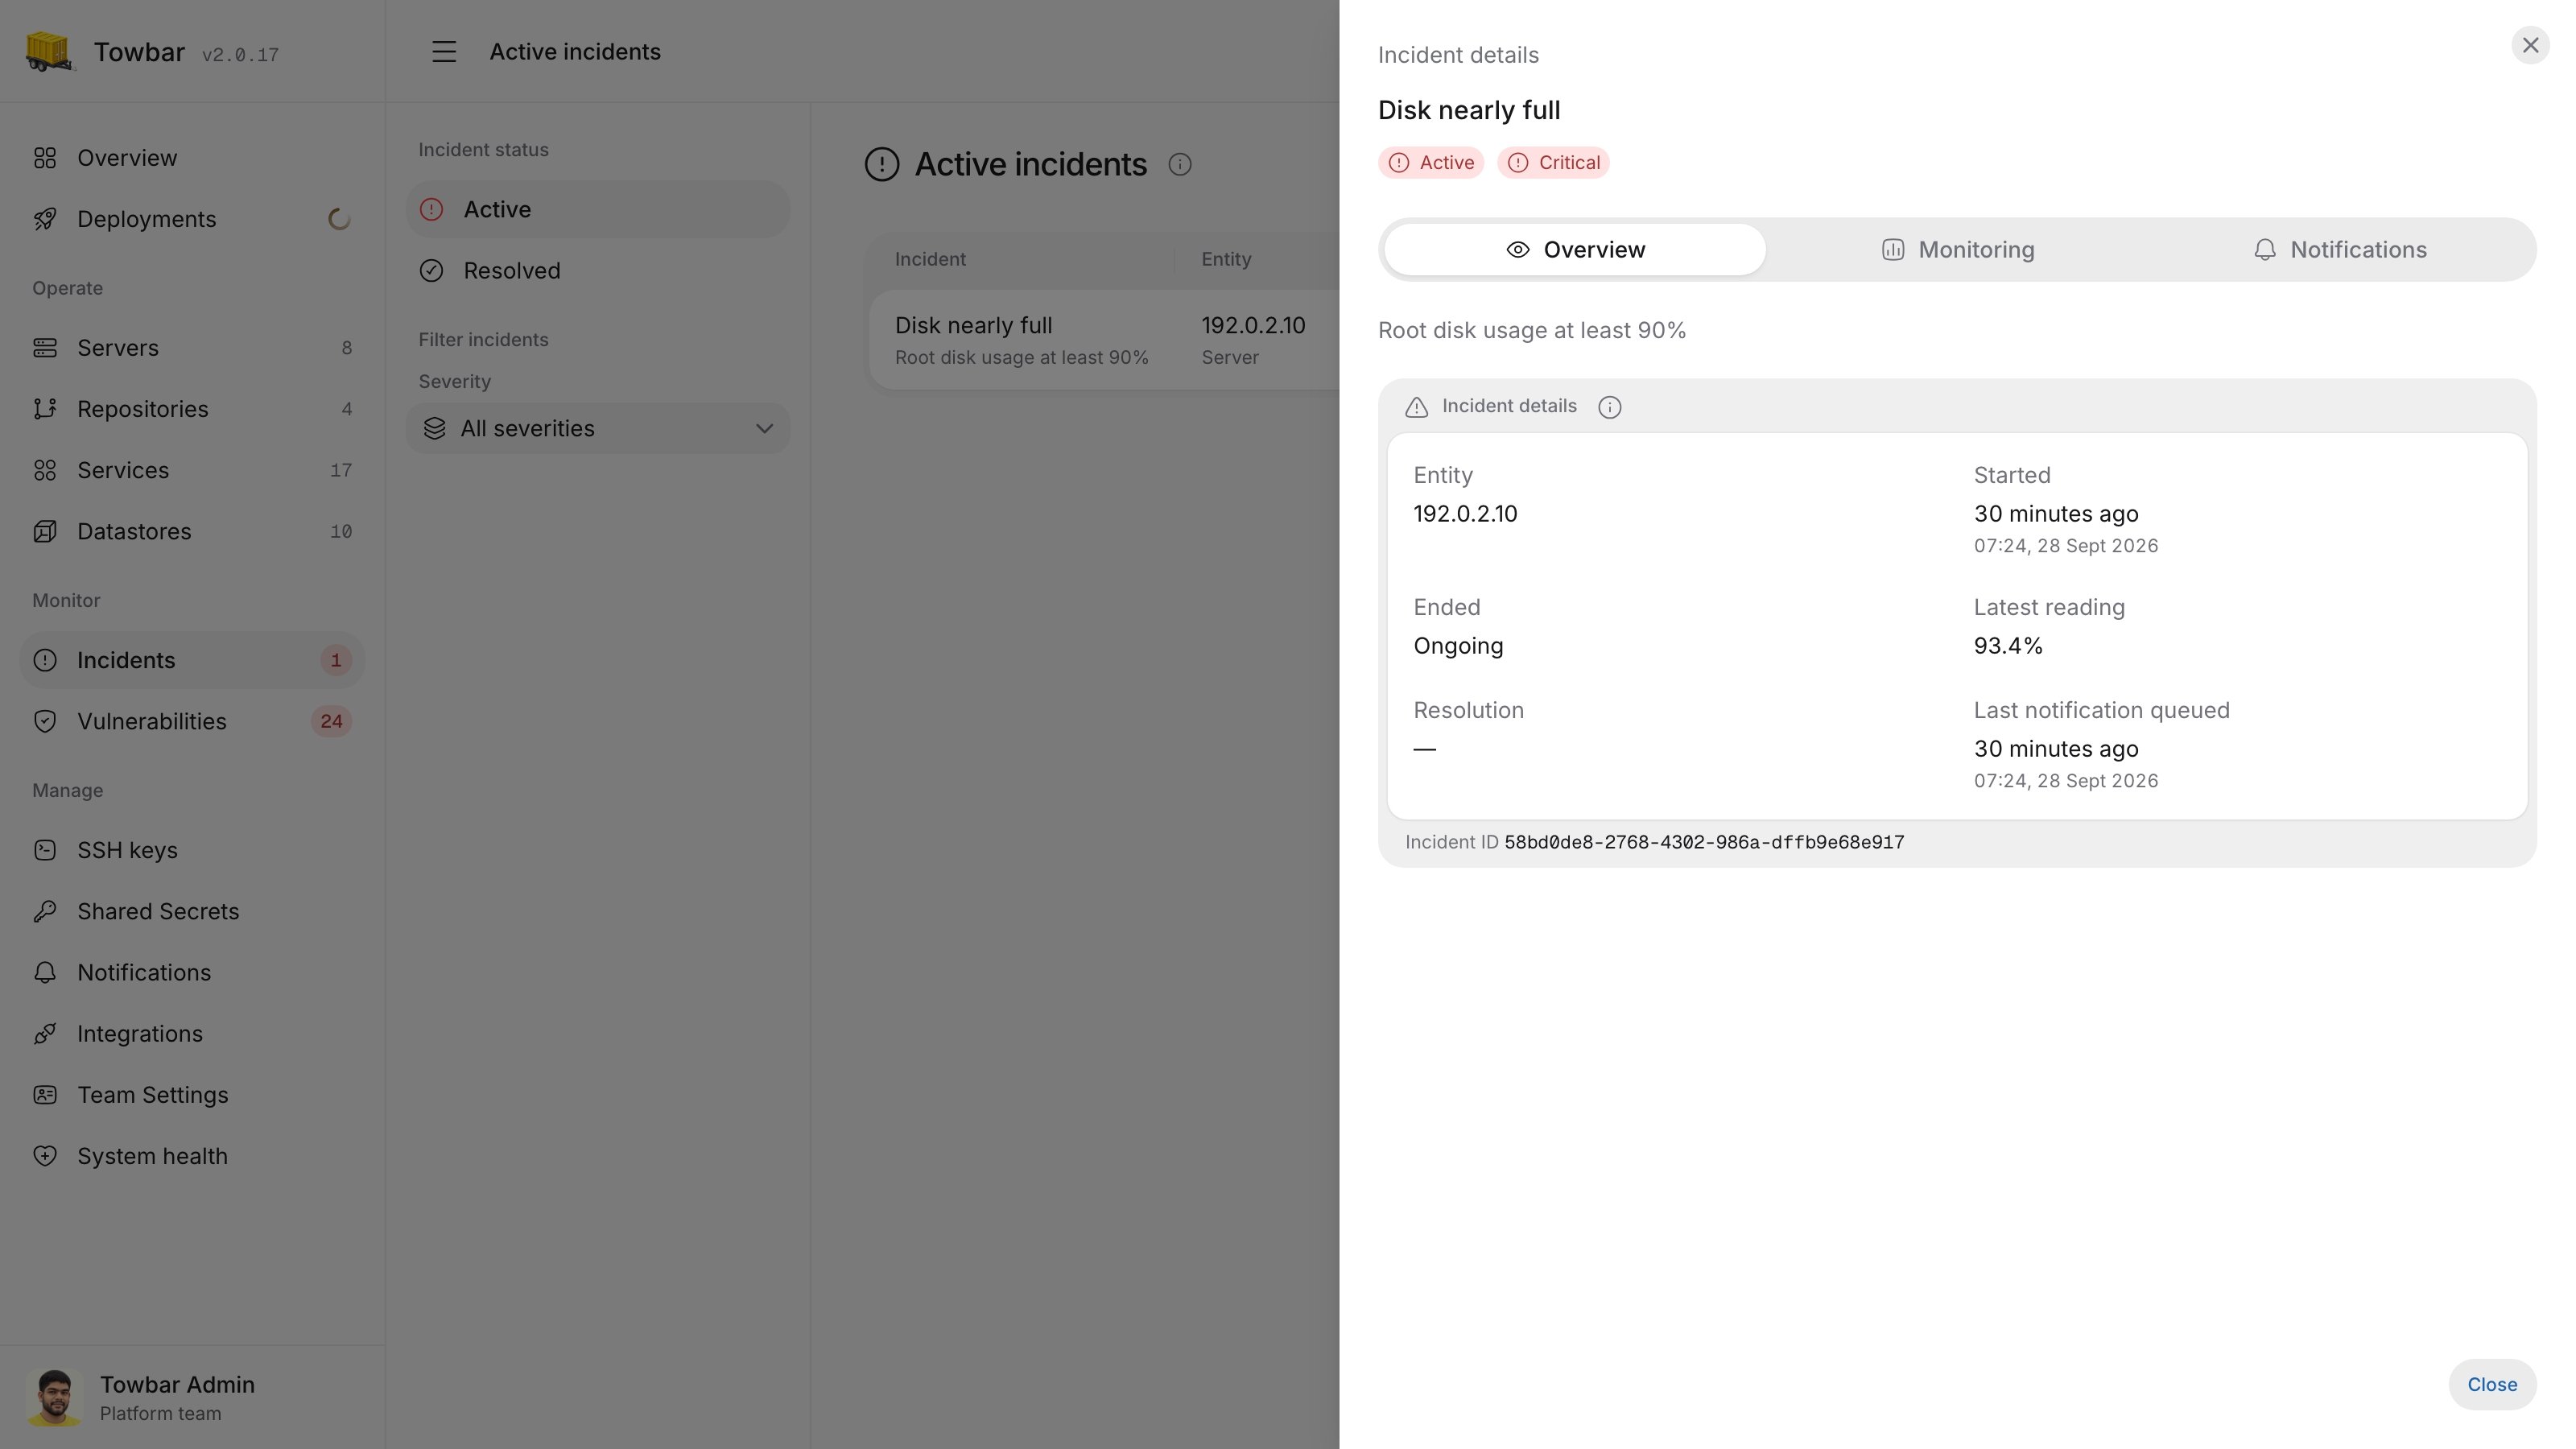The width and height of the screenshot is (2576, 1449).
Task: Open SSH keys page
Action: (x=192, y=850)
